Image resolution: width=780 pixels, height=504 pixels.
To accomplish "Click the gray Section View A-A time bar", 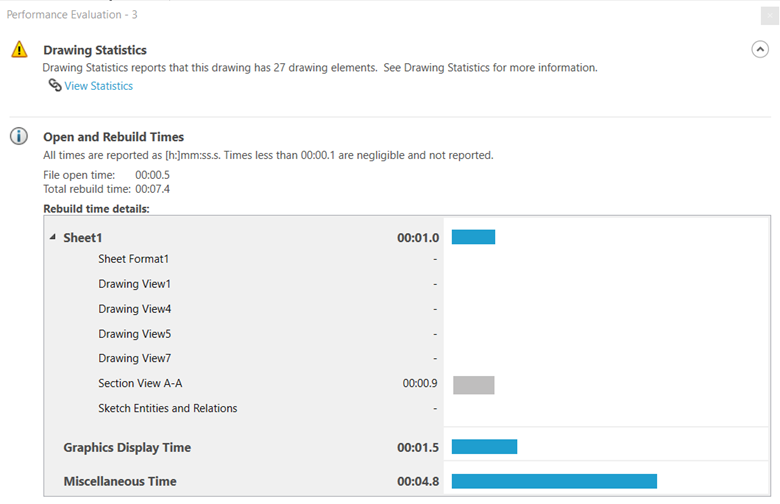I will pyautogui.click(x=474, y=385).
